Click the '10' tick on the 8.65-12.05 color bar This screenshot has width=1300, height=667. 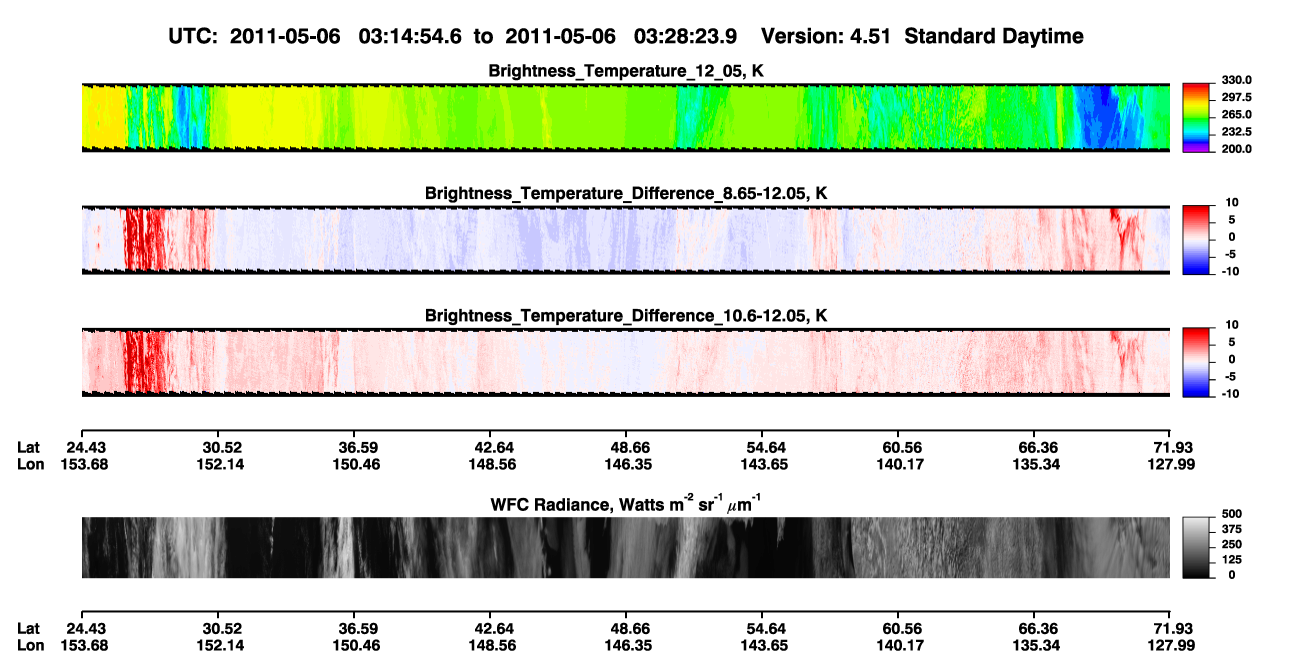tap(1233, 203)
